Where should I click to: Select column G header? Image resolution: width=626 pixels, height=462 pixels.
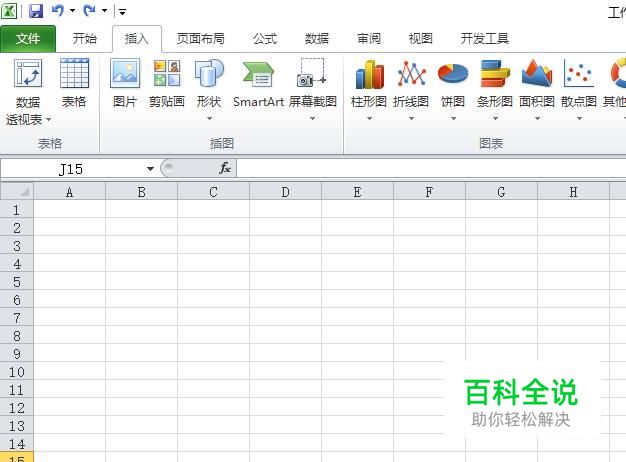pos(501,192)
